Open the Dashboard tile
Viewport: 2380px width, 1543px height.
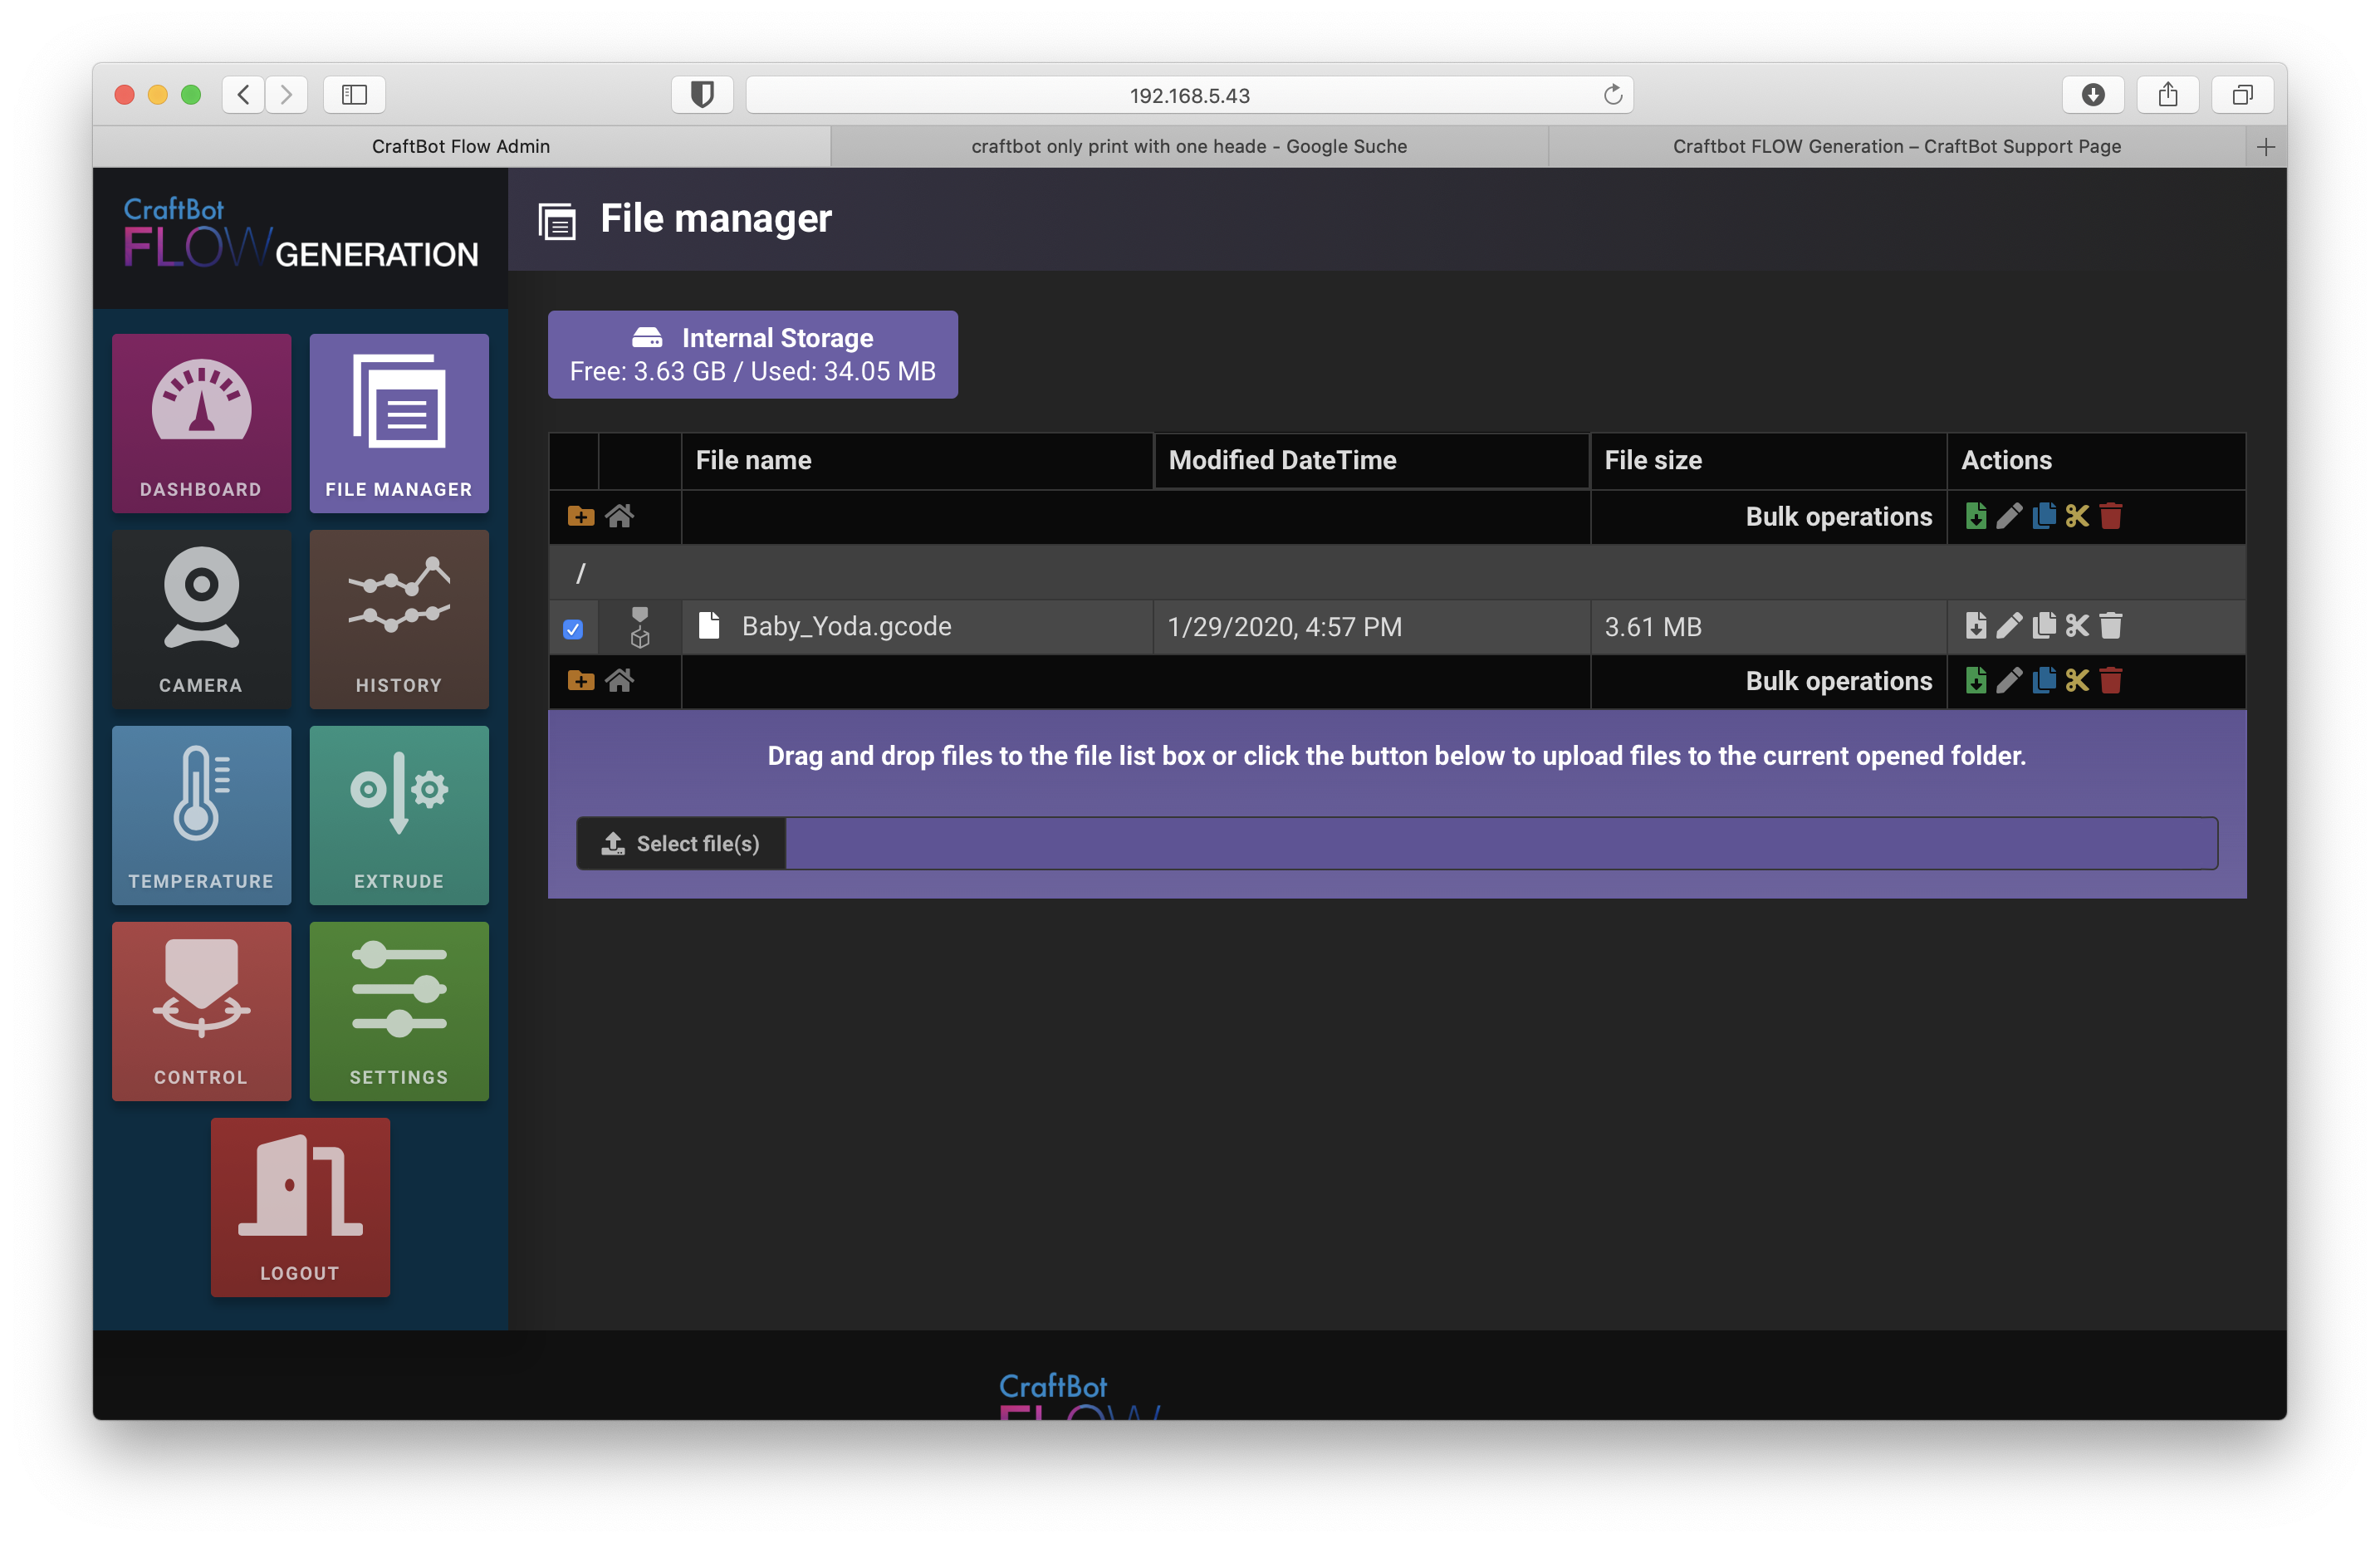click(201, 423)
